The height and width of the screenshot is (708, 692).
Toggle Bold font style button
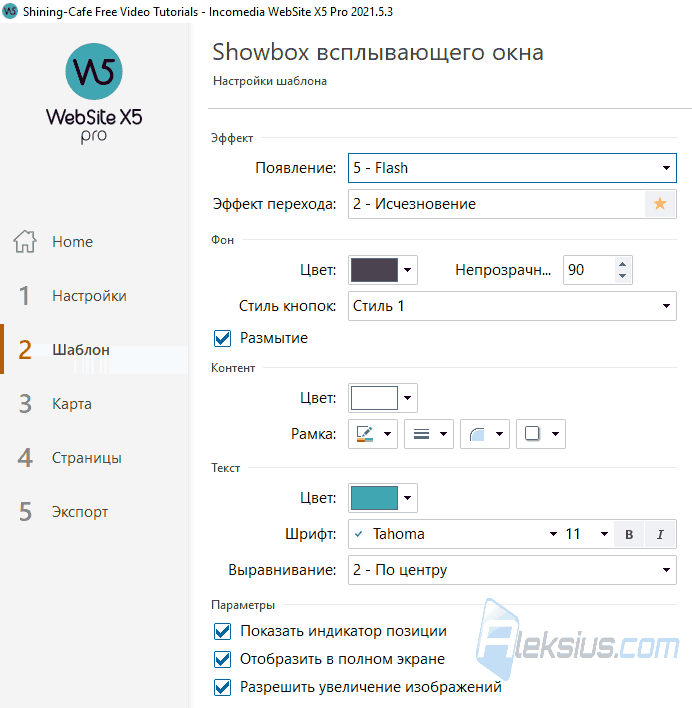pyautogui.click(x=629, y=534)
